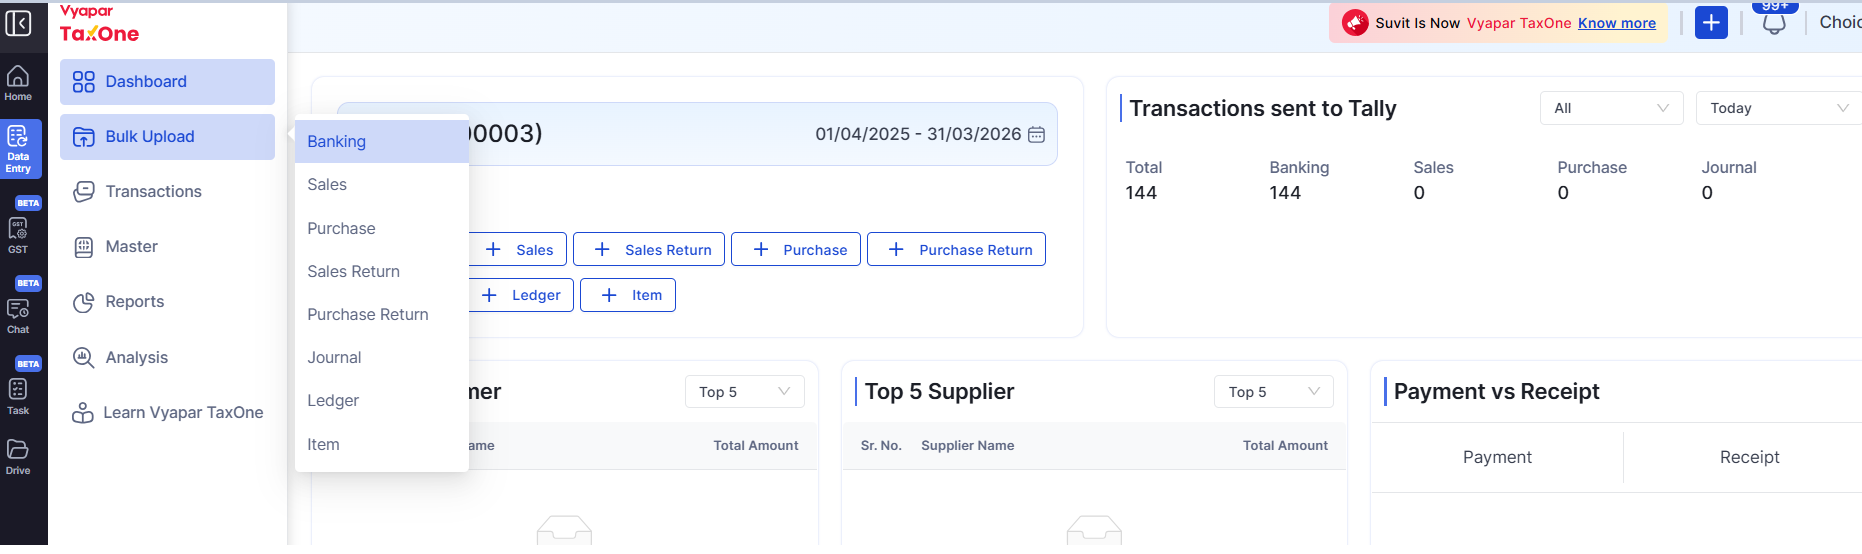Select Journal from Bulk Upload submenu
The height and width of the screenshot is (554, 1862).
pos(334,358)
